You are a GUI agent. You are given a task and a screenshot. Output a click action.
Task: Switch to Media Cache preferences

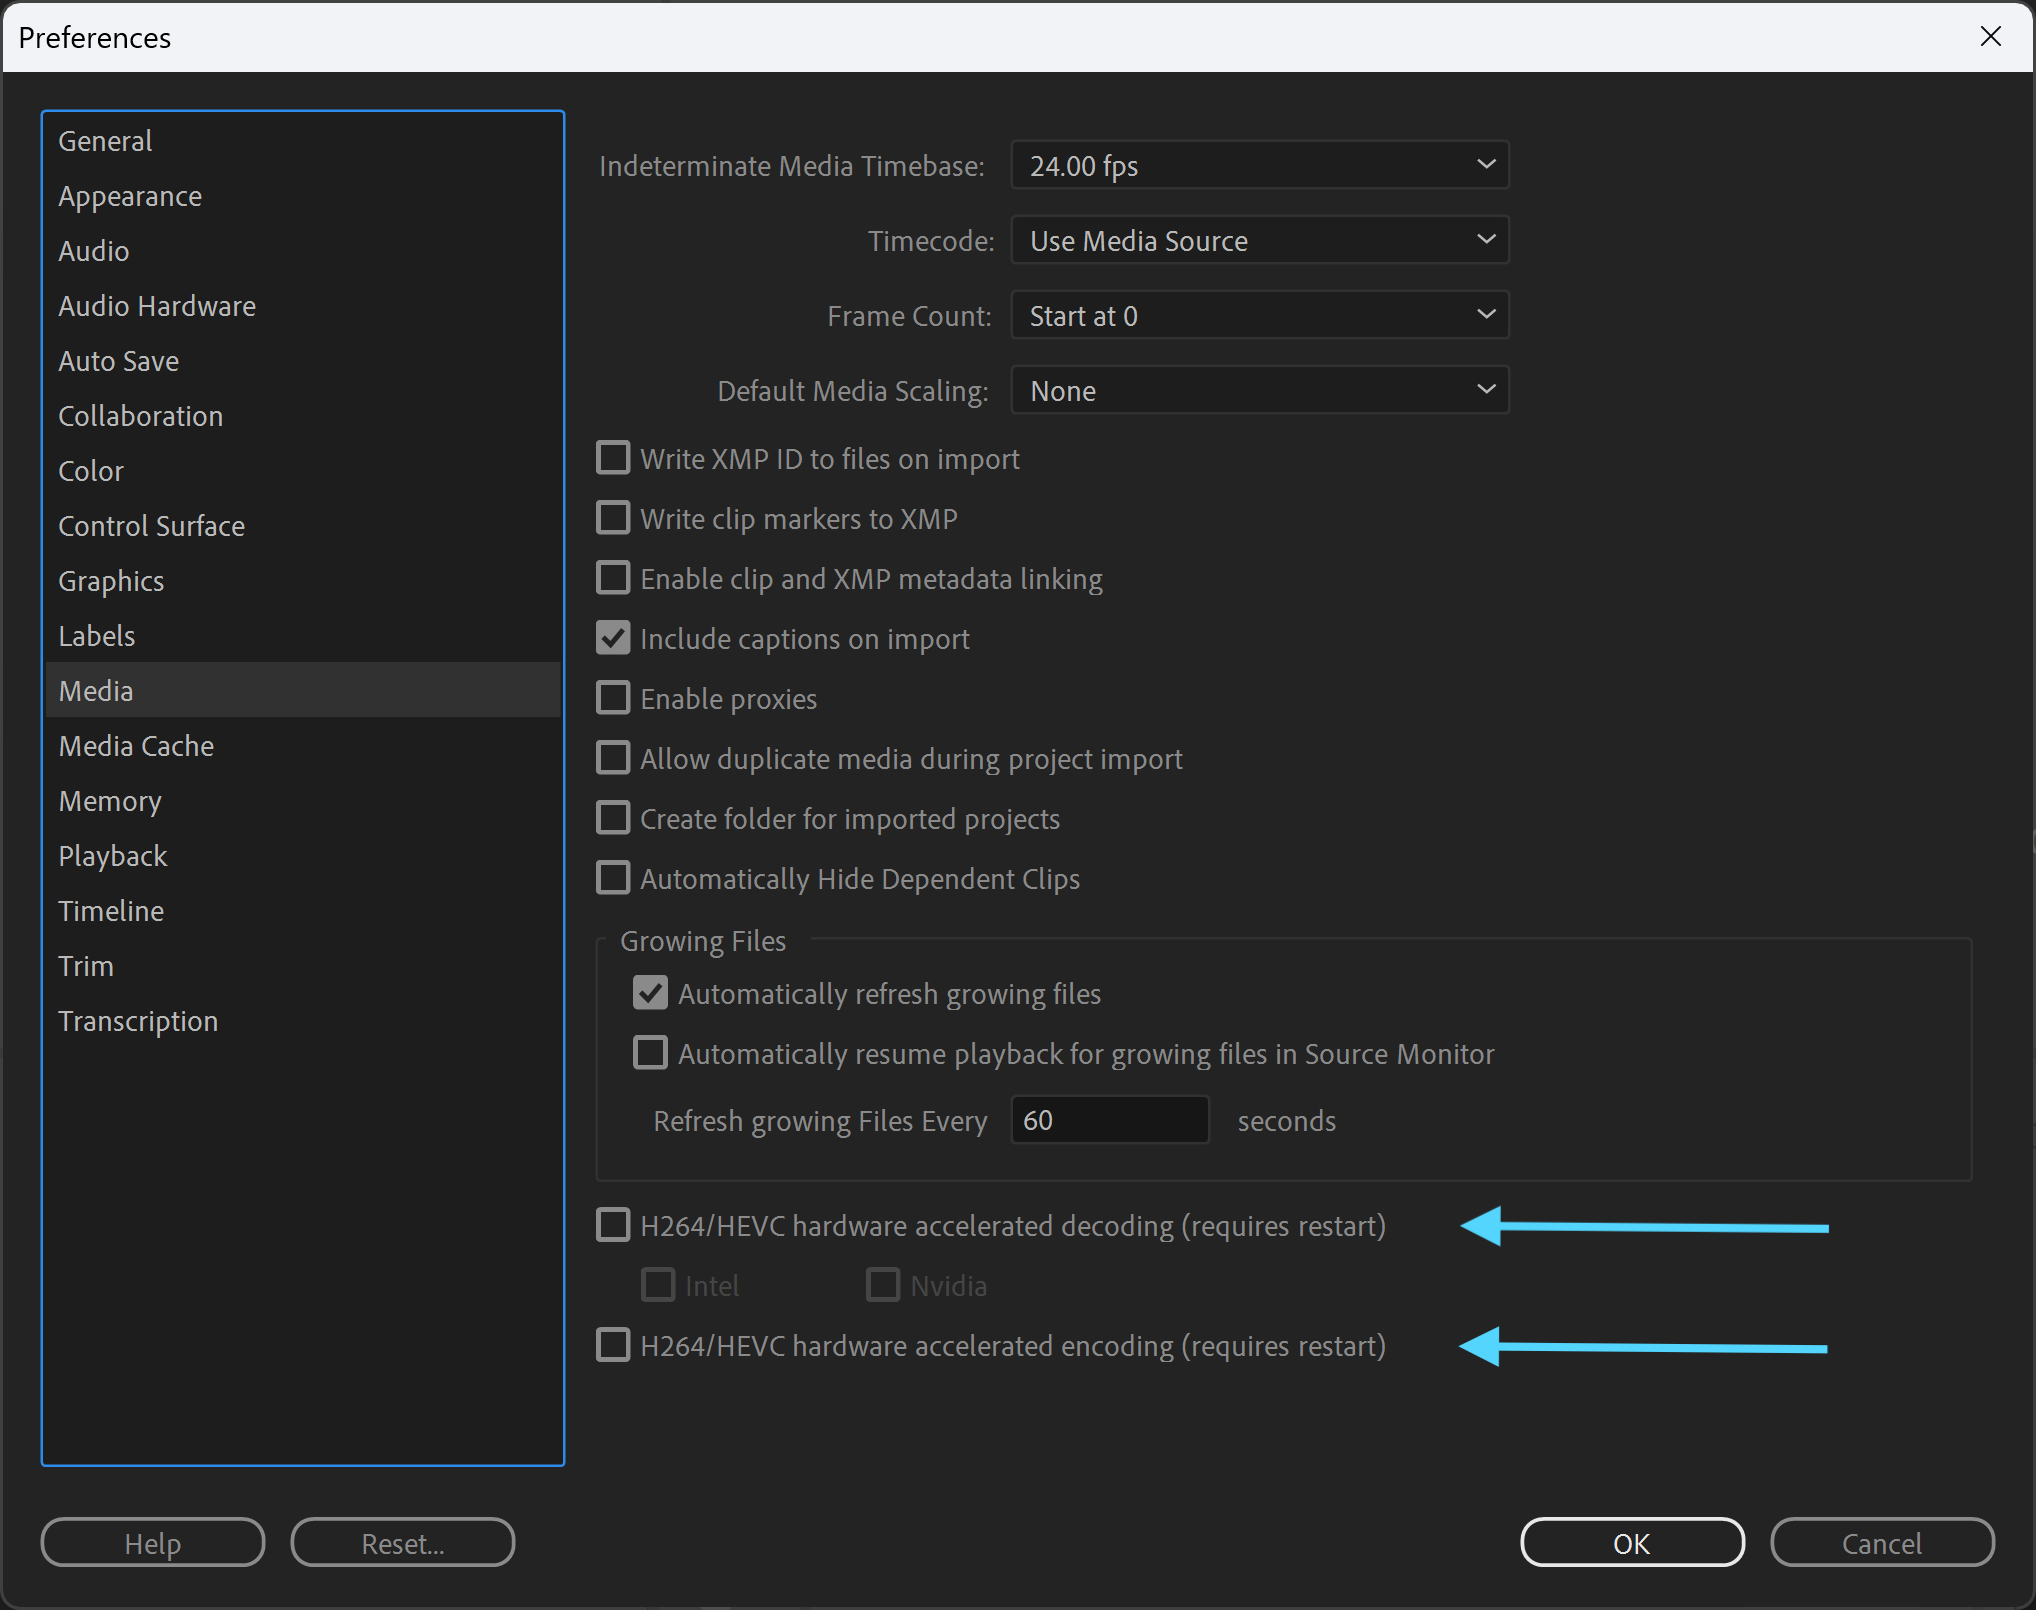[x=136, y=745]
